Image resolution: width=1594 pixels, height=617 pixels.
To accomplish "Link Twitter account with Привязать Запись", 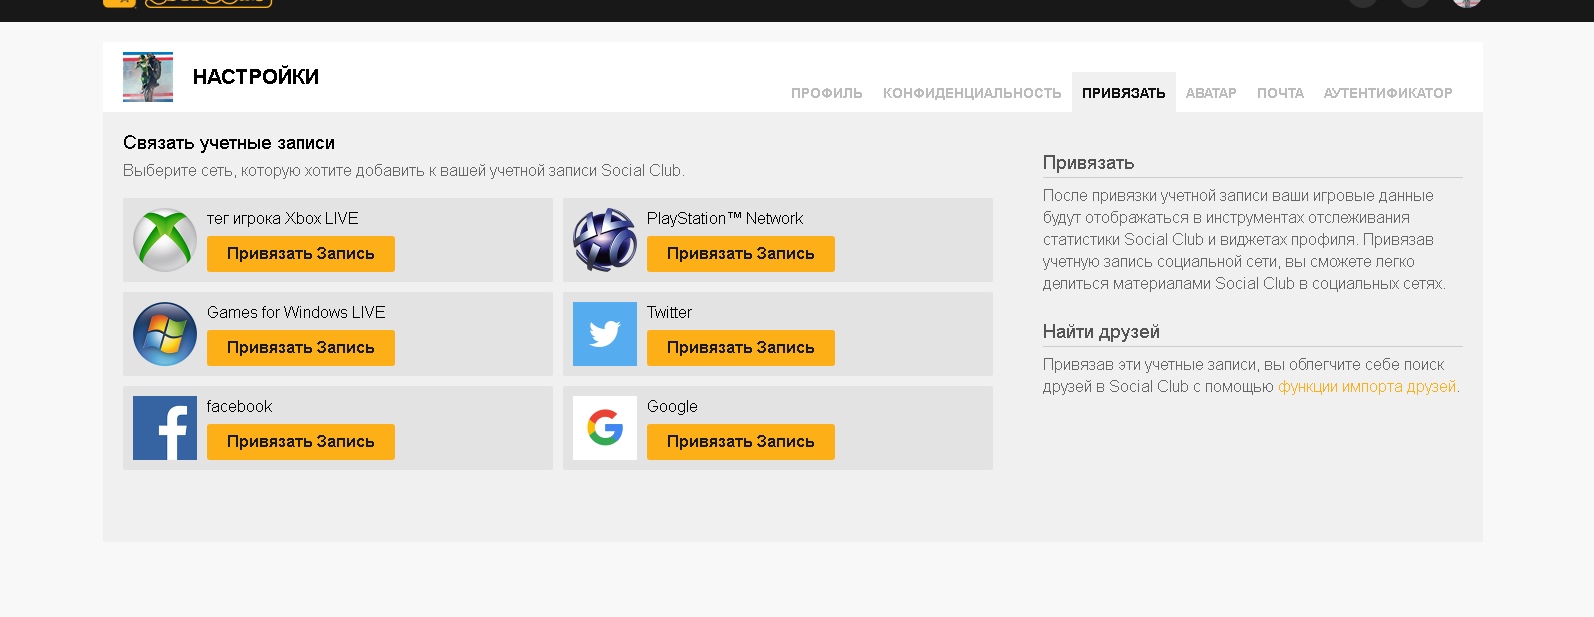I will click(x=741, y=348).
